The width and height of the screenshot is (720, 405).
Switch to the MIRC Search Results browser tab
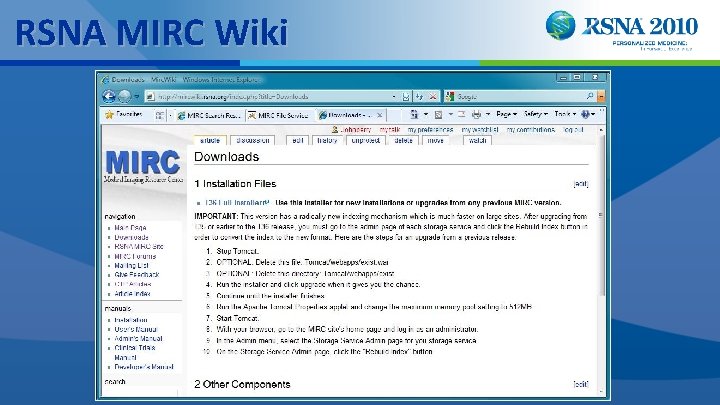(209, 115)
